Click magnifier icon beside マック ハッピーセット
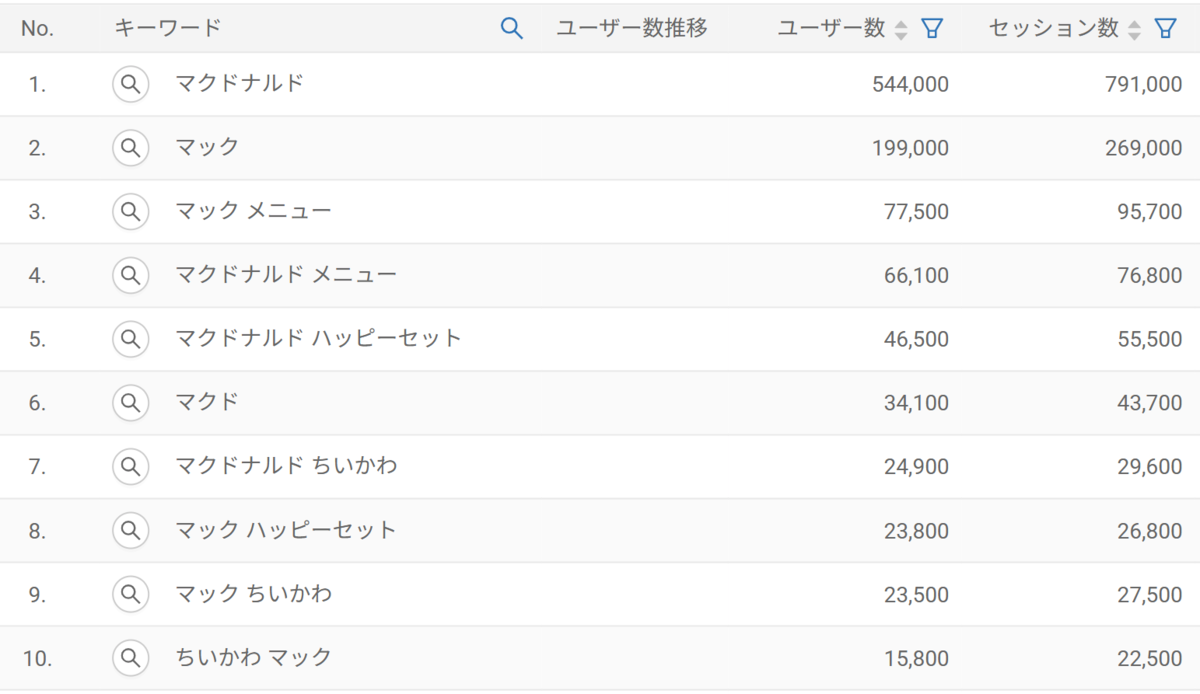This screenshot has width=1200, height=694. click(x=130, y=530)
